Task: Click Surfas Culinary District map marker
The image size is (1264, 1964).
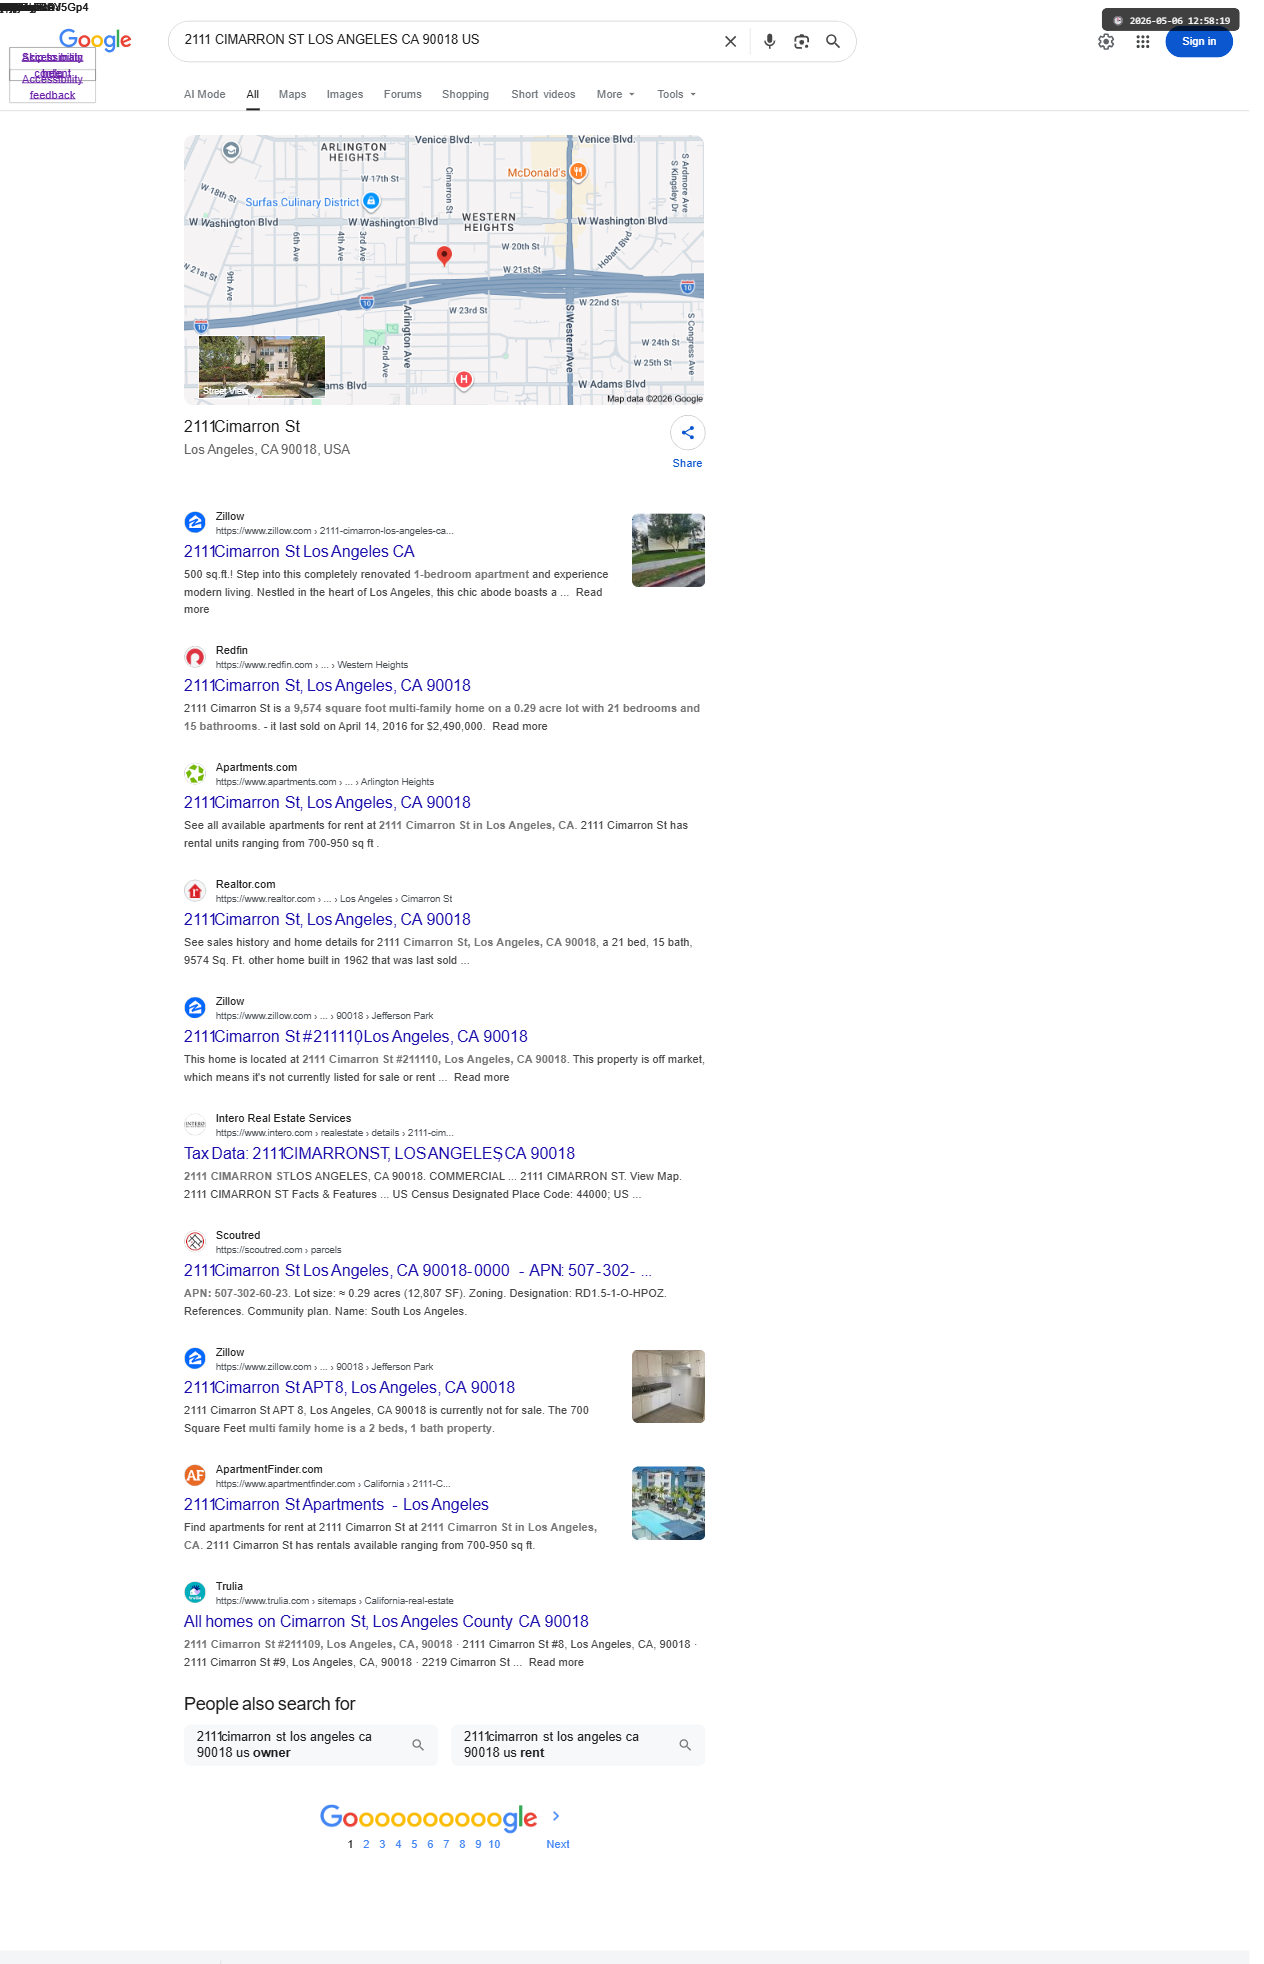Action: click(x=371, y=201)
